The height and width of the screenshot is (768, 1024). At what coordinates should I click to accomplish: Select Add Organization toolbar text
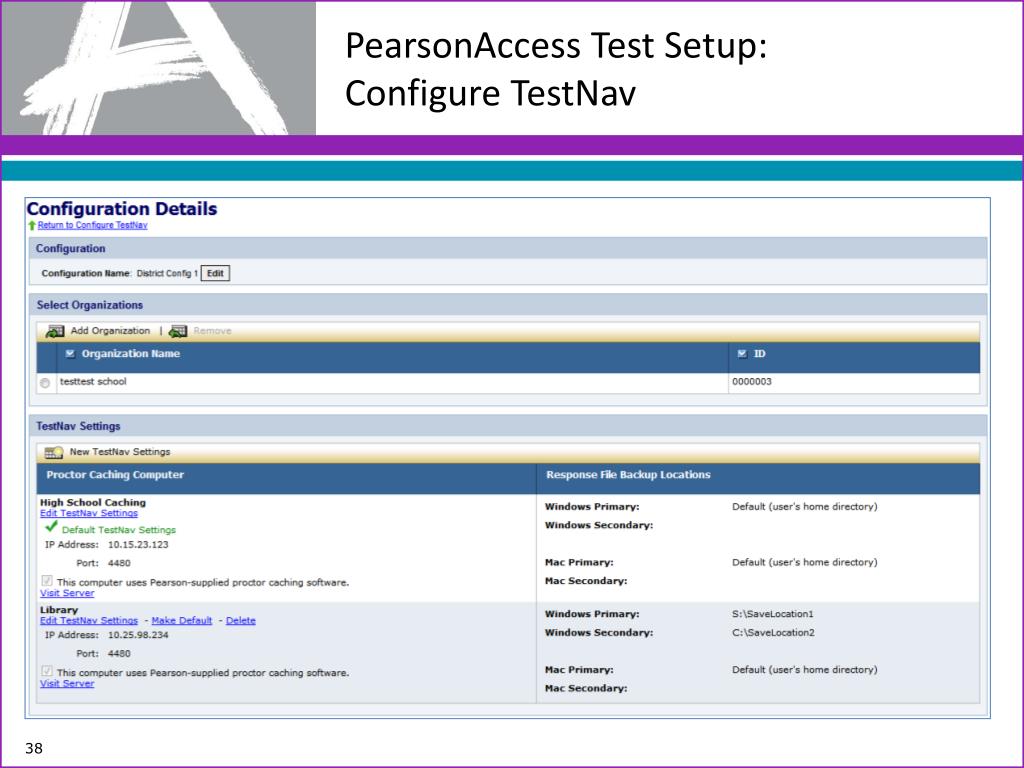tap(110, 331)
